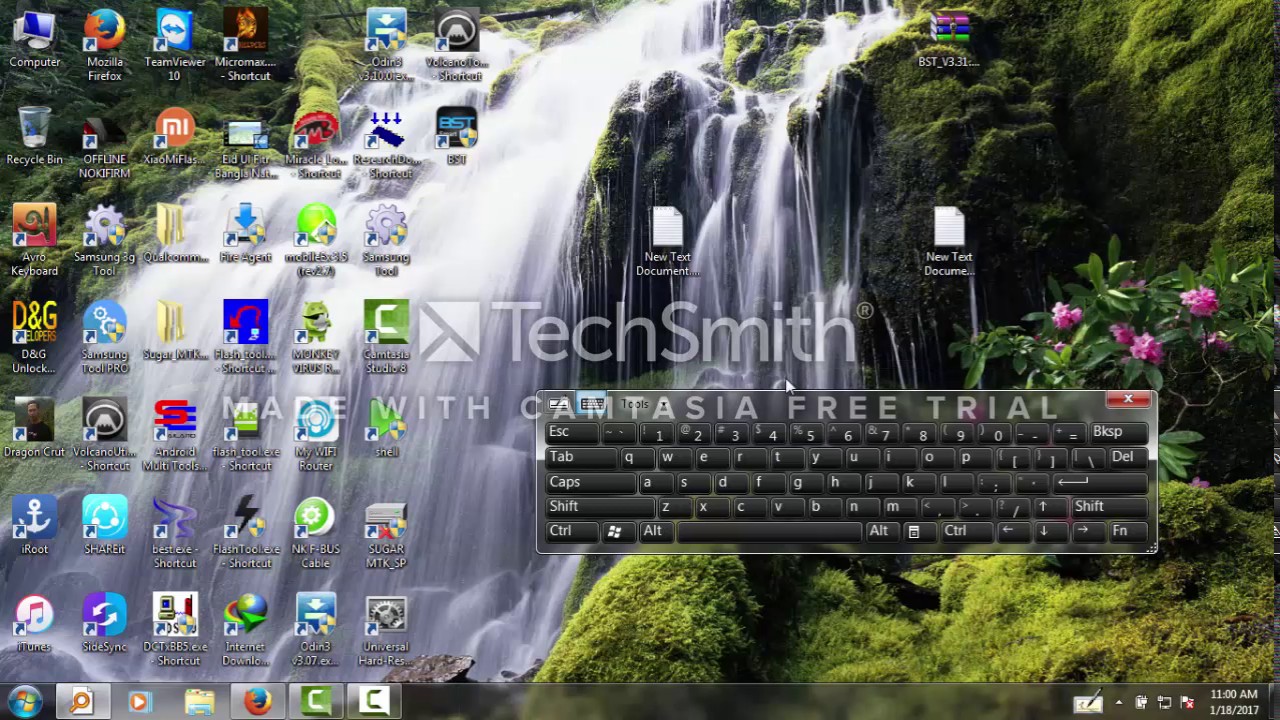Open File Explorer from the taskbar
The image size is (1280, 720).
(x=199, y=702)
